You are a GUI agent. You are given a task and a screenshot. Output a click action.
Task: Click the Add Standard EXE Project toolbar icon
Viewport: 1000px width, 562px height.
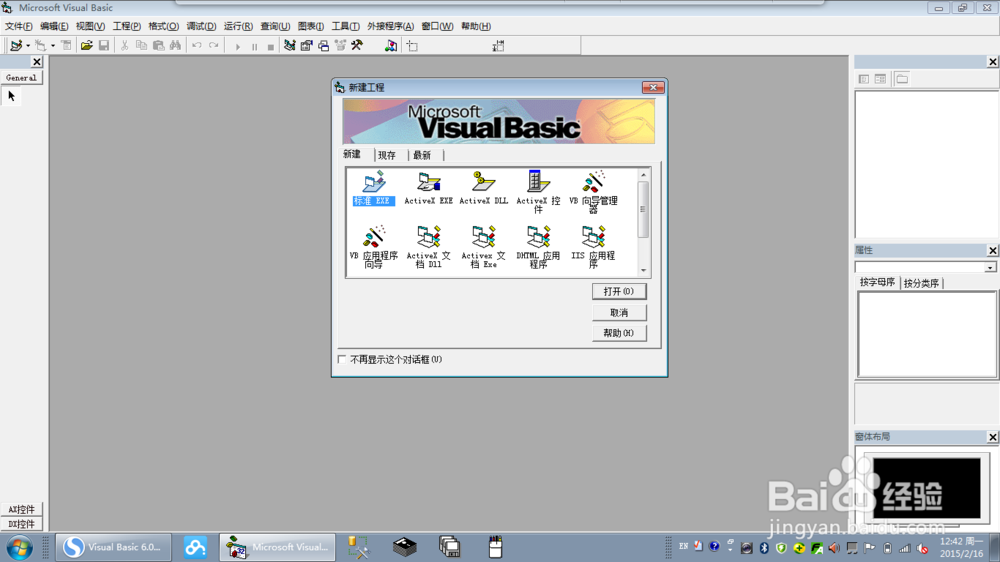click(x=16, y=45)
